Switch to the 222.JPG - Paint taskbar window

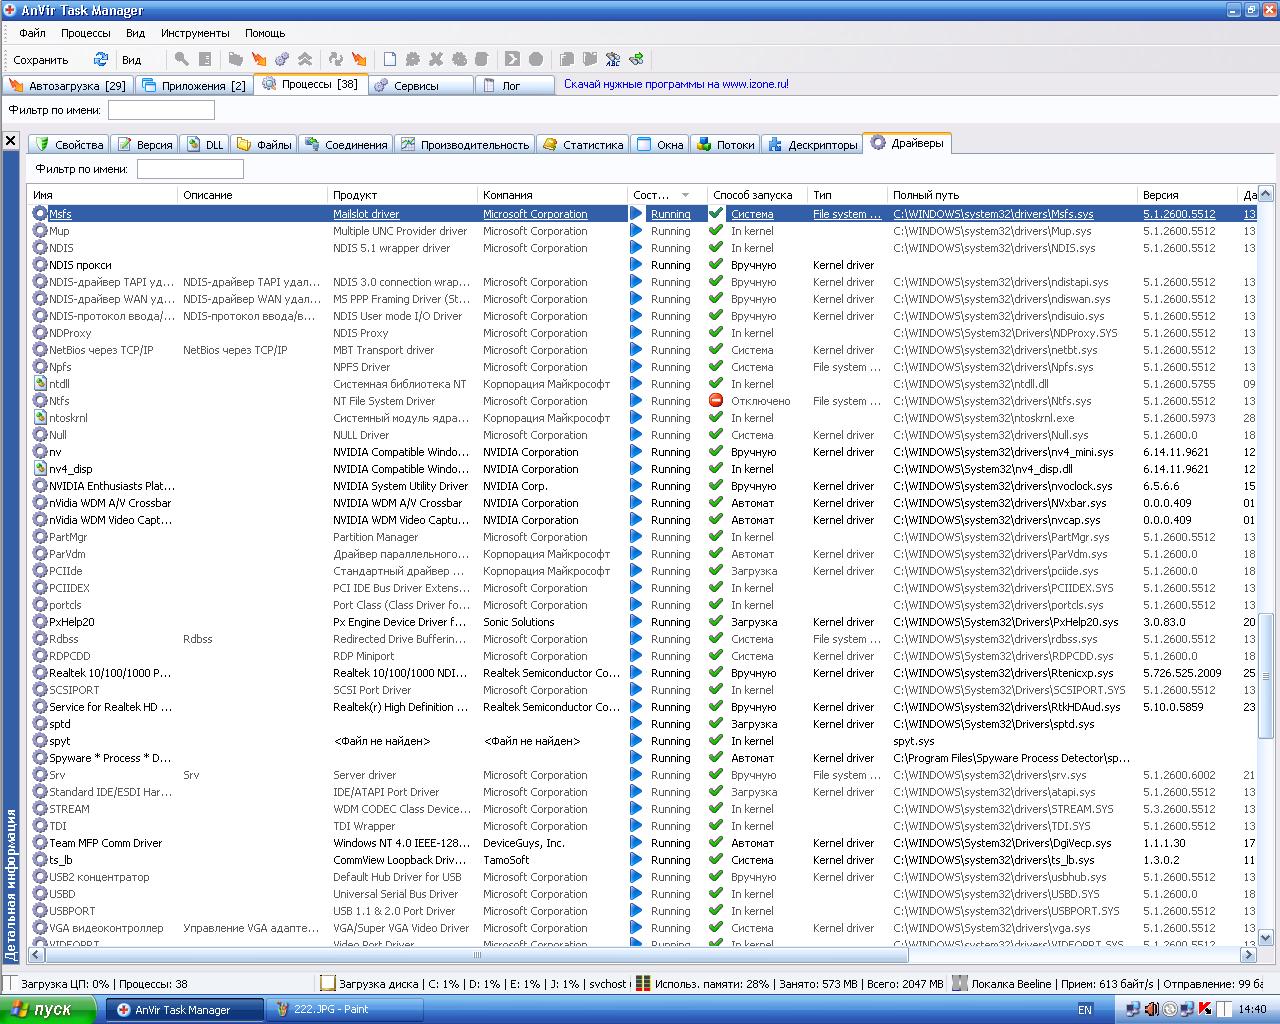(x=344, y=1010)
